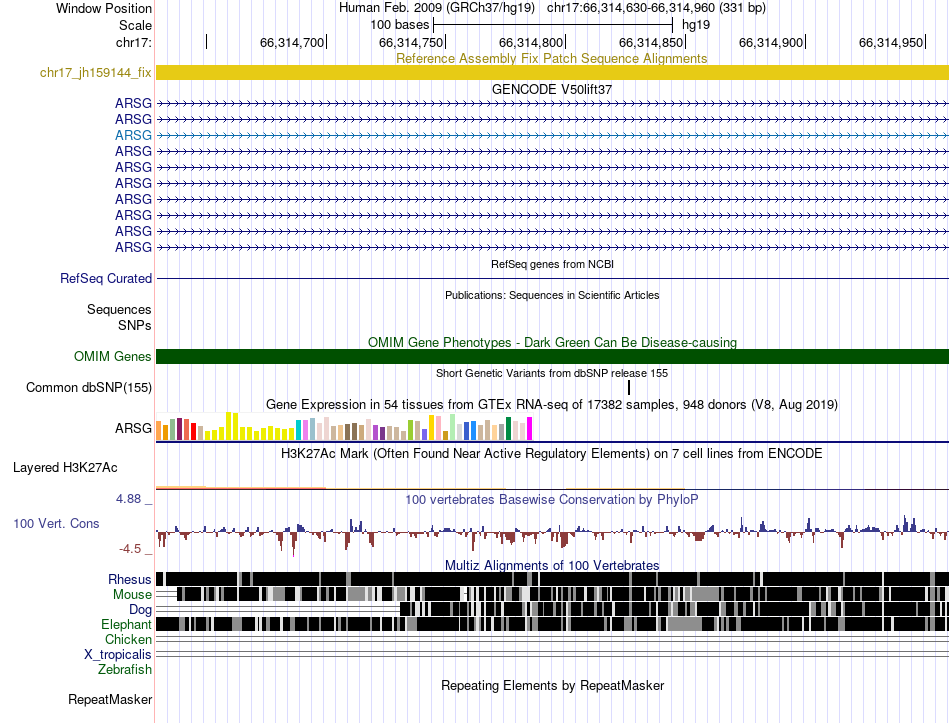Click the Zebrafish species label

pyautogui.click(x=125, y=669)
